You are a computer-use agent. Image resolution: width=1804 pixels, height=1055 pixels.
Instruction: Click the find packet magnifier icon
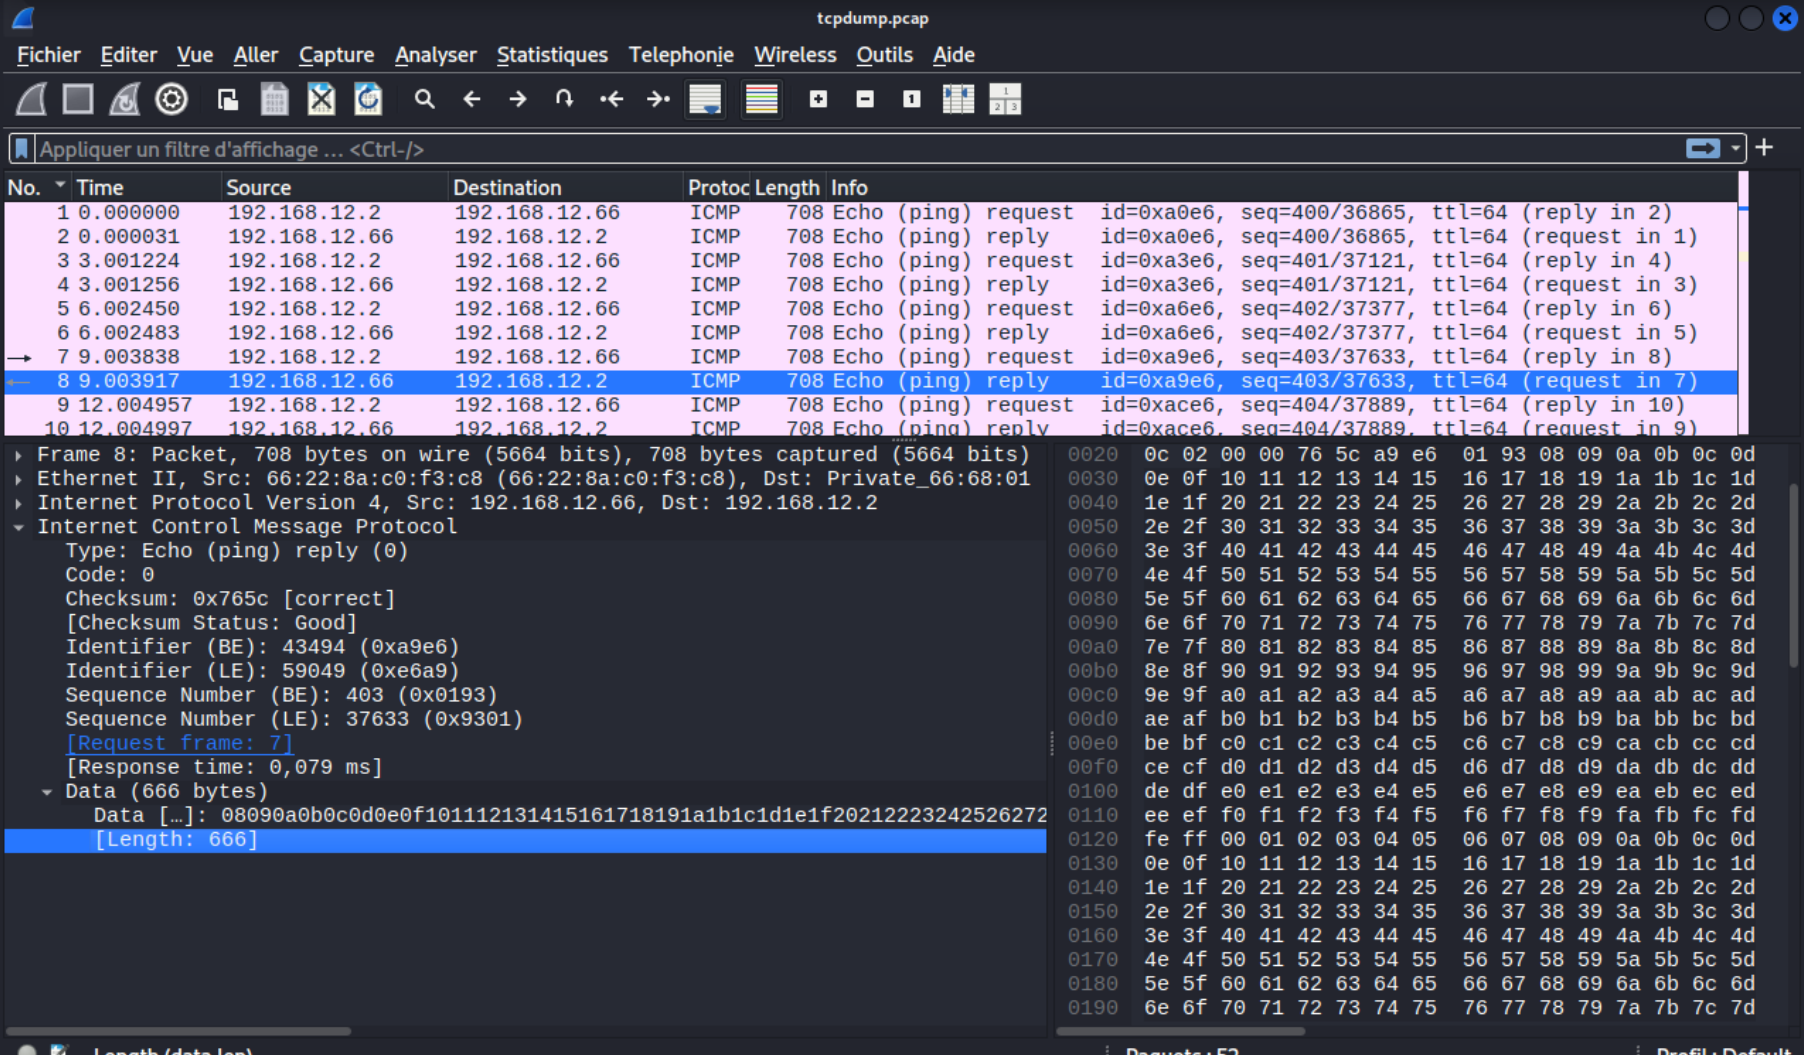click(x=425, y=99)
